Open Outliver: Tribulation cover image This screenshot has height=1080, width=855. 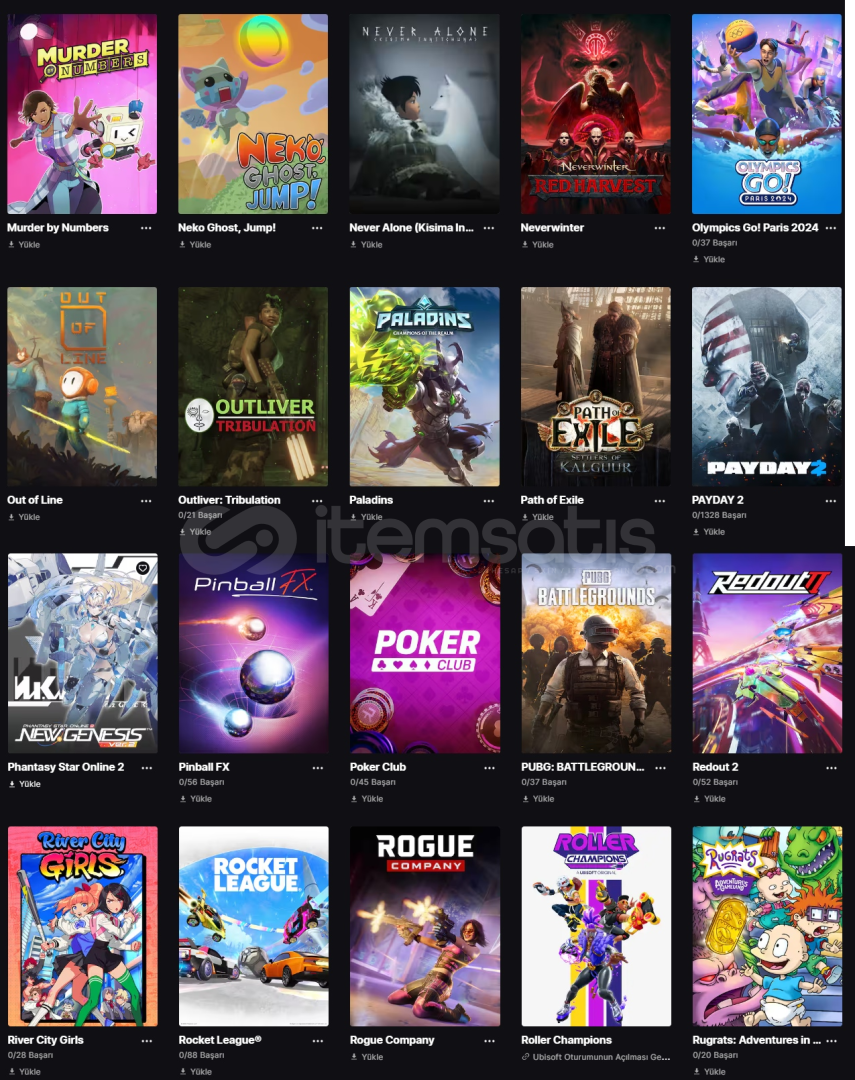pyautogui.click(x=253, y=386)
